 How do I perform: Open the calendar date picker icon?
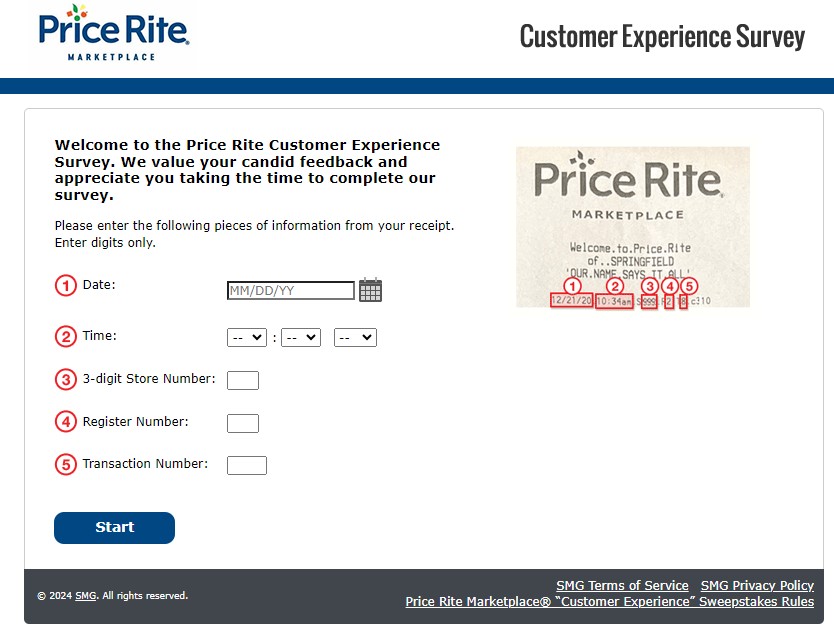pos(370,290)
